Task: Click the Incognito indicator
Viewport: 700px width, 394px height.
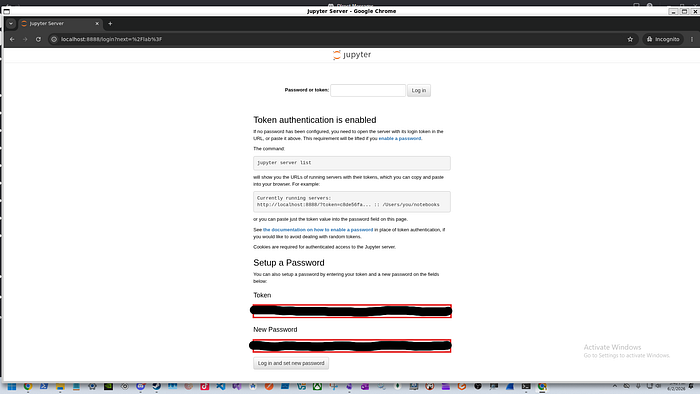Action: 663,39
